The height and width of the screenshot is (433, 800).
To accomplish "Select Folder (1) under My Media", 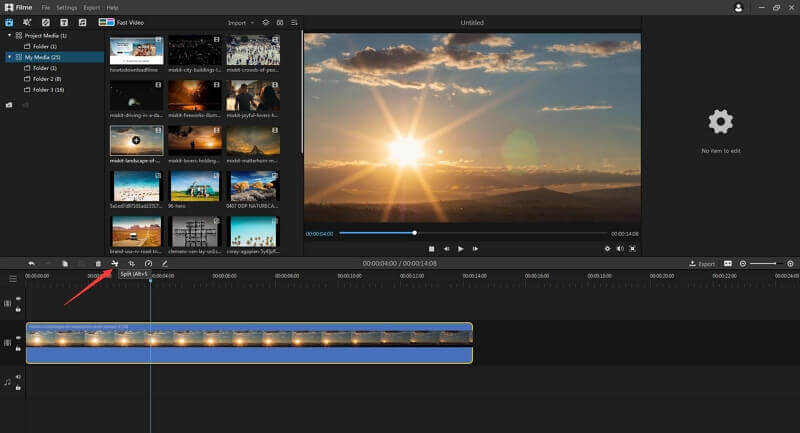I will [x=41, y=68].
